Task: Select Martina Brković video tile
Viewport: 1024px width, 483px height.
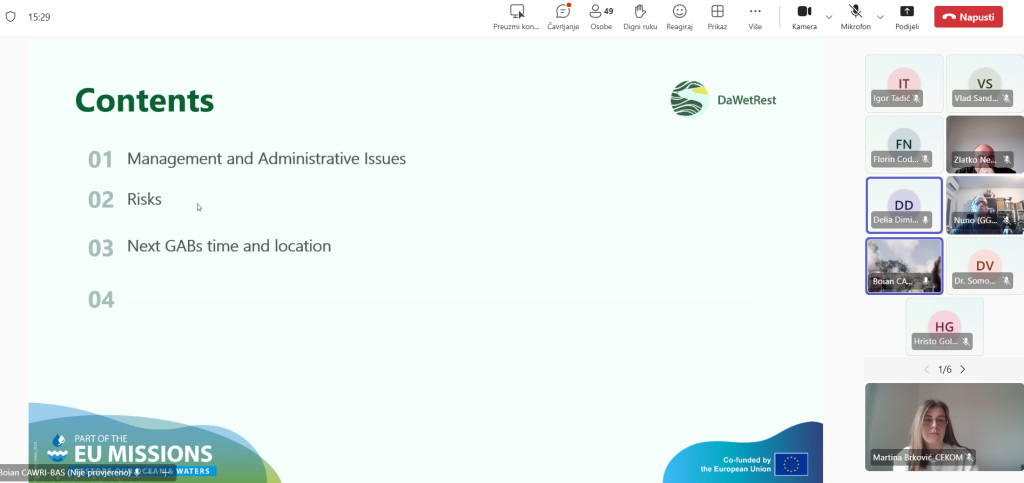Action: [x=930, y=426]
